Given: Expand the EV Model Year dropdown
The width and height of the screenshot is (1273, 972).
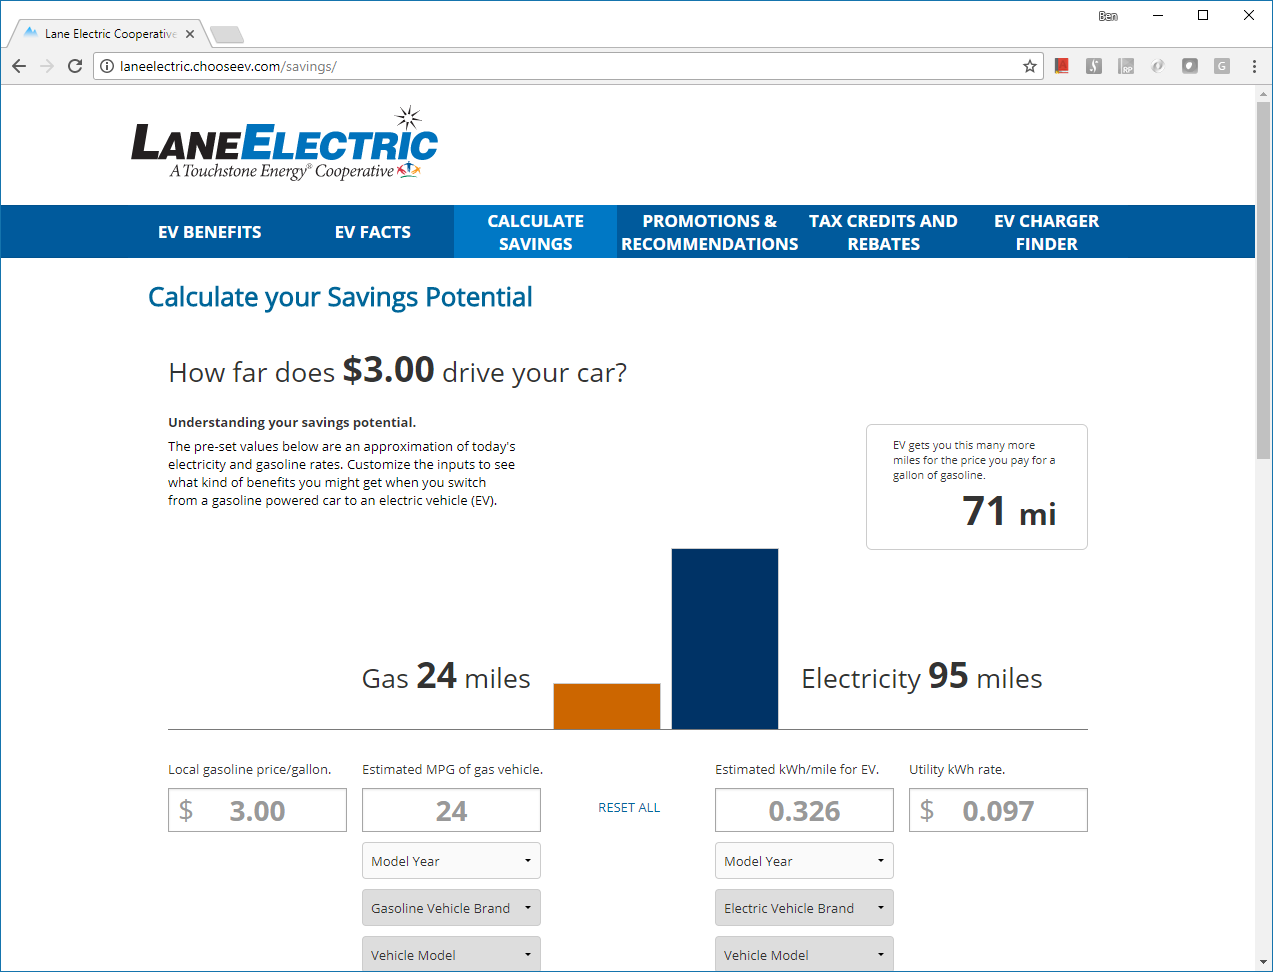Looking at the screenshot, I should 804,861.
